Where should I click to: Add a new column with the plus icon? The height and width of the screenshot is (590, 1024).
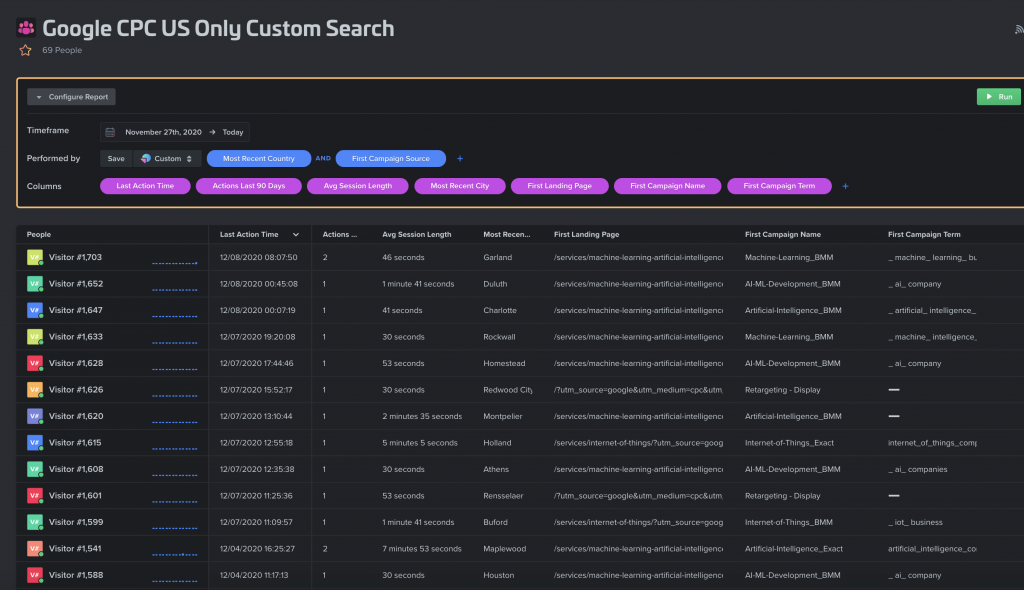coord(845,186)
